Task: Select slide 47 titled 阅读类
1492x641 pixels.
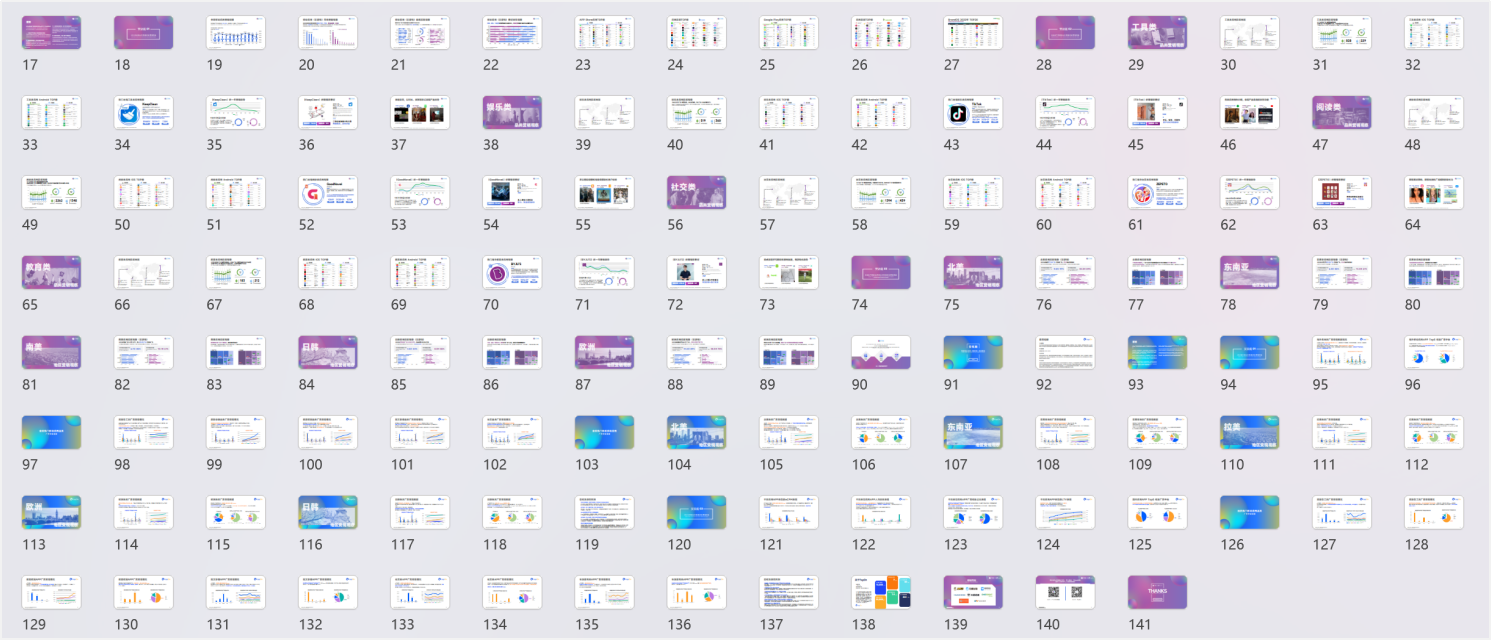Action: click(x=1341, y=113)
